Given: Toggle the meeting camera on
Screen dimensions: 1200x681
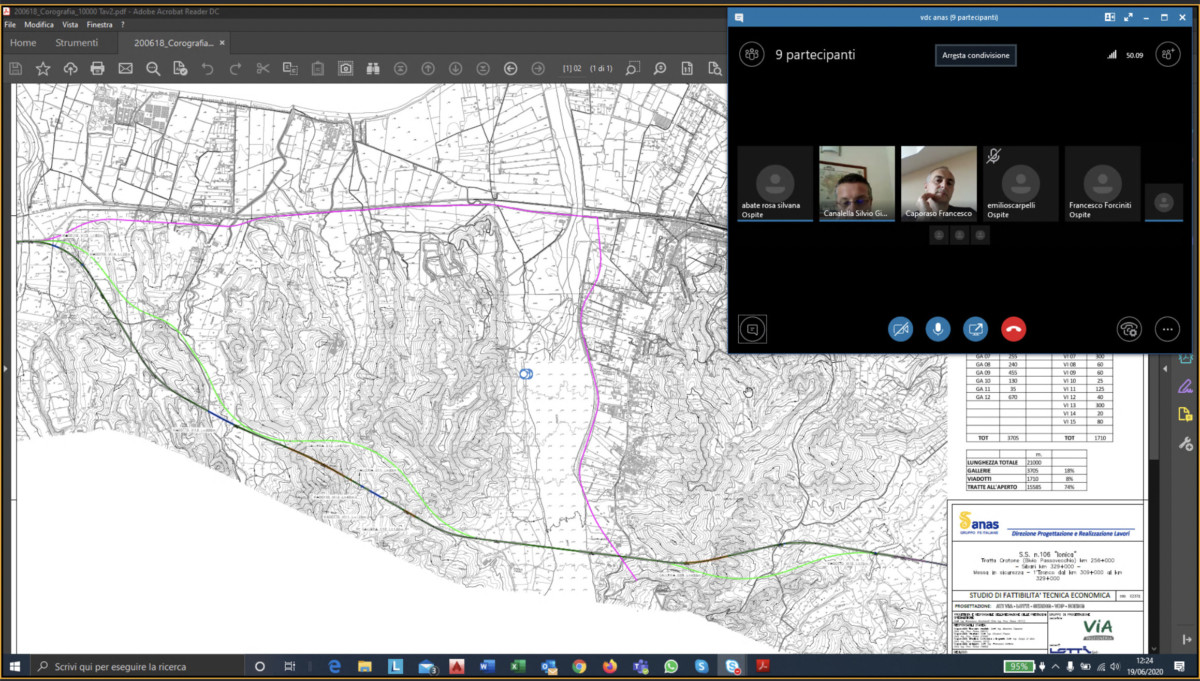Looking at the screenshot, I should tap(900, 328).
